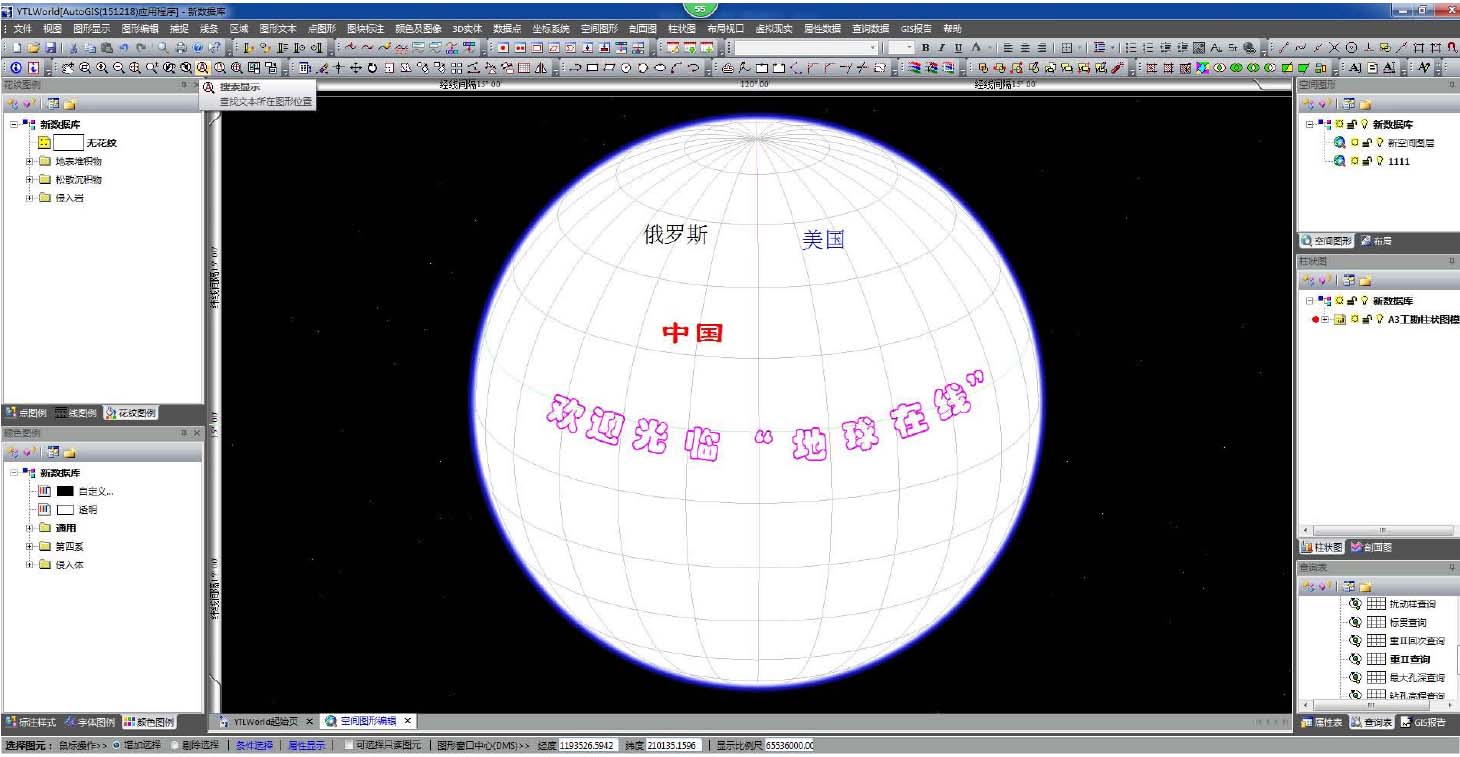Click the pan hand tool icon
The width and height of the screenshot is (1460, 757).
click(x=67, y=67)
